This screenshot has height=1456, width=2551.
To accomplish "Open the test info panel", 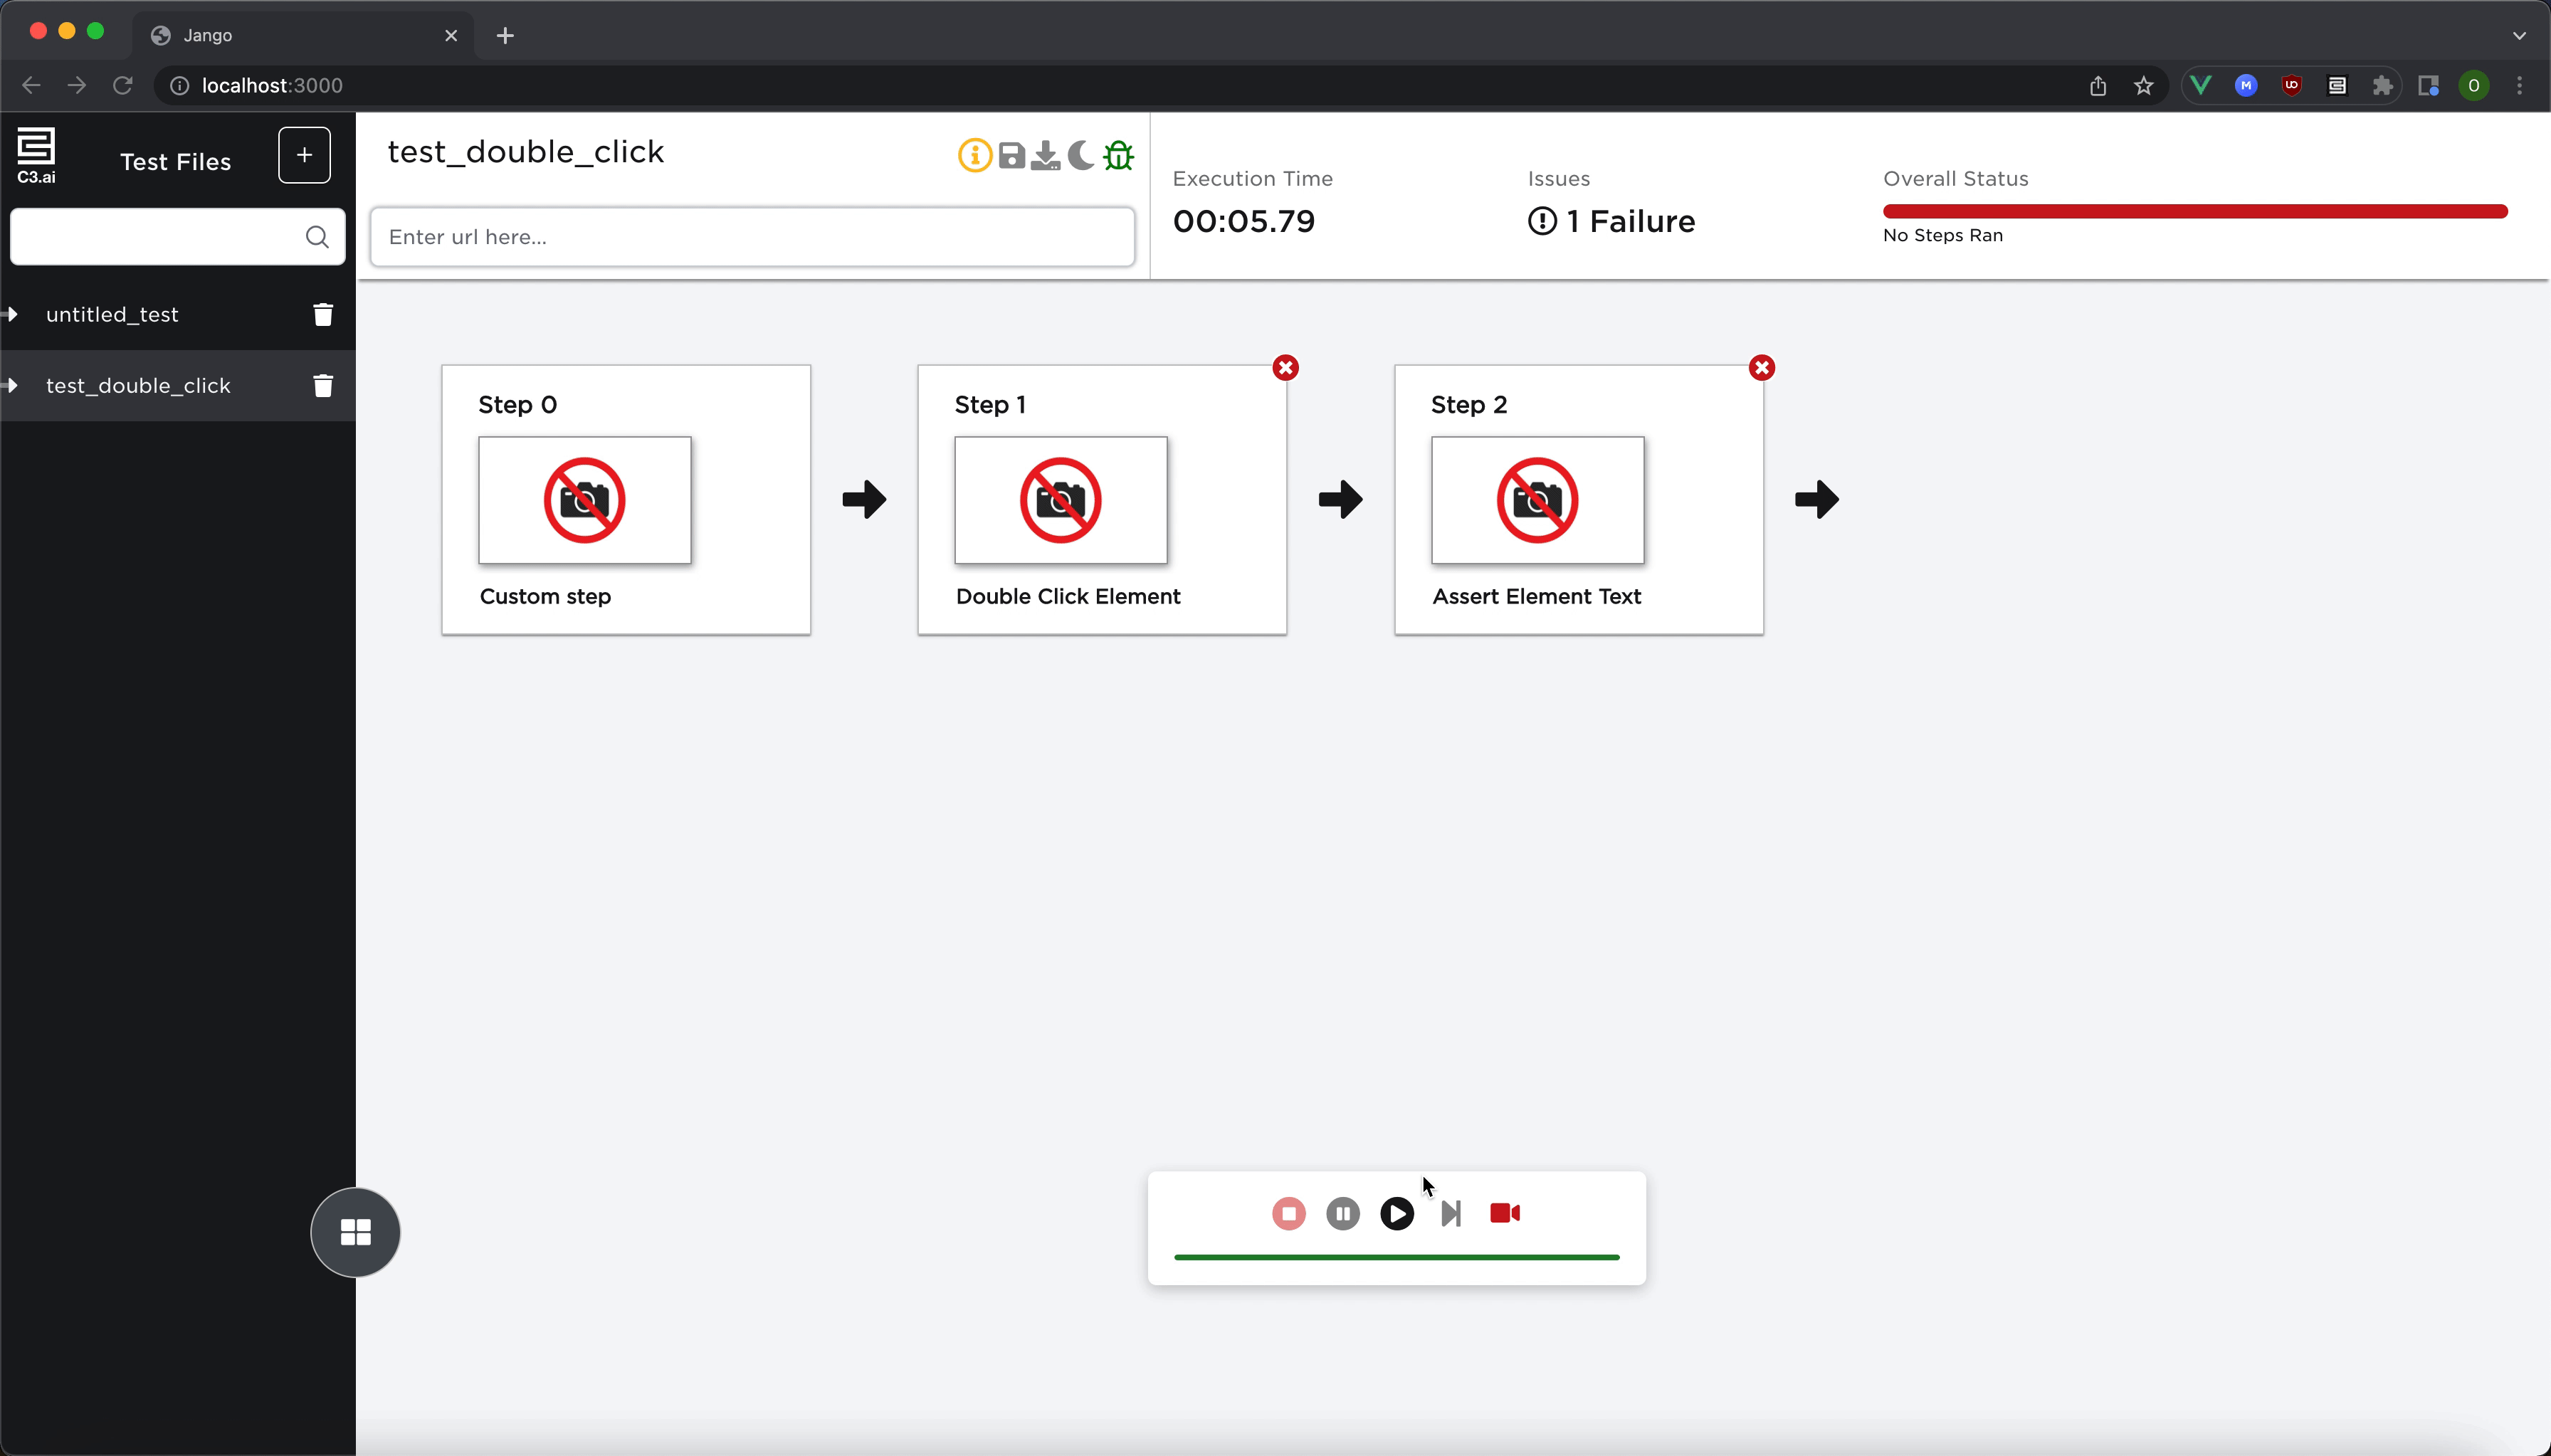I will (973, 155).
